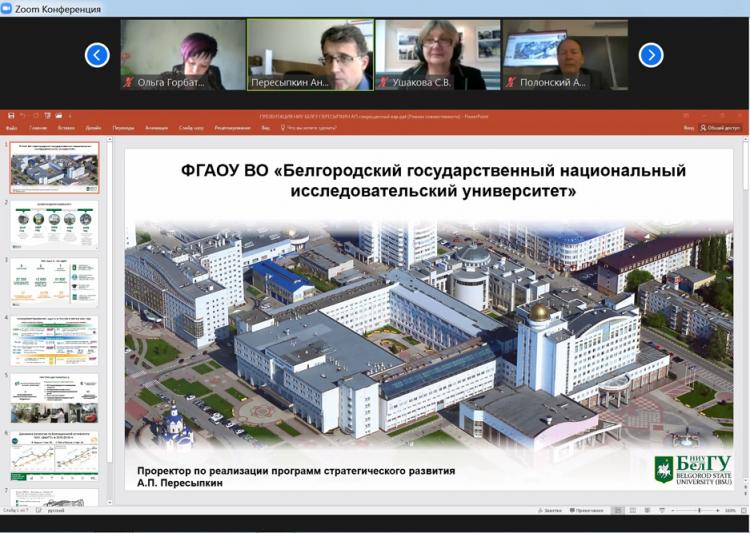
Task: Click the БелГУ logo on the slide
Action: [692, 468]
